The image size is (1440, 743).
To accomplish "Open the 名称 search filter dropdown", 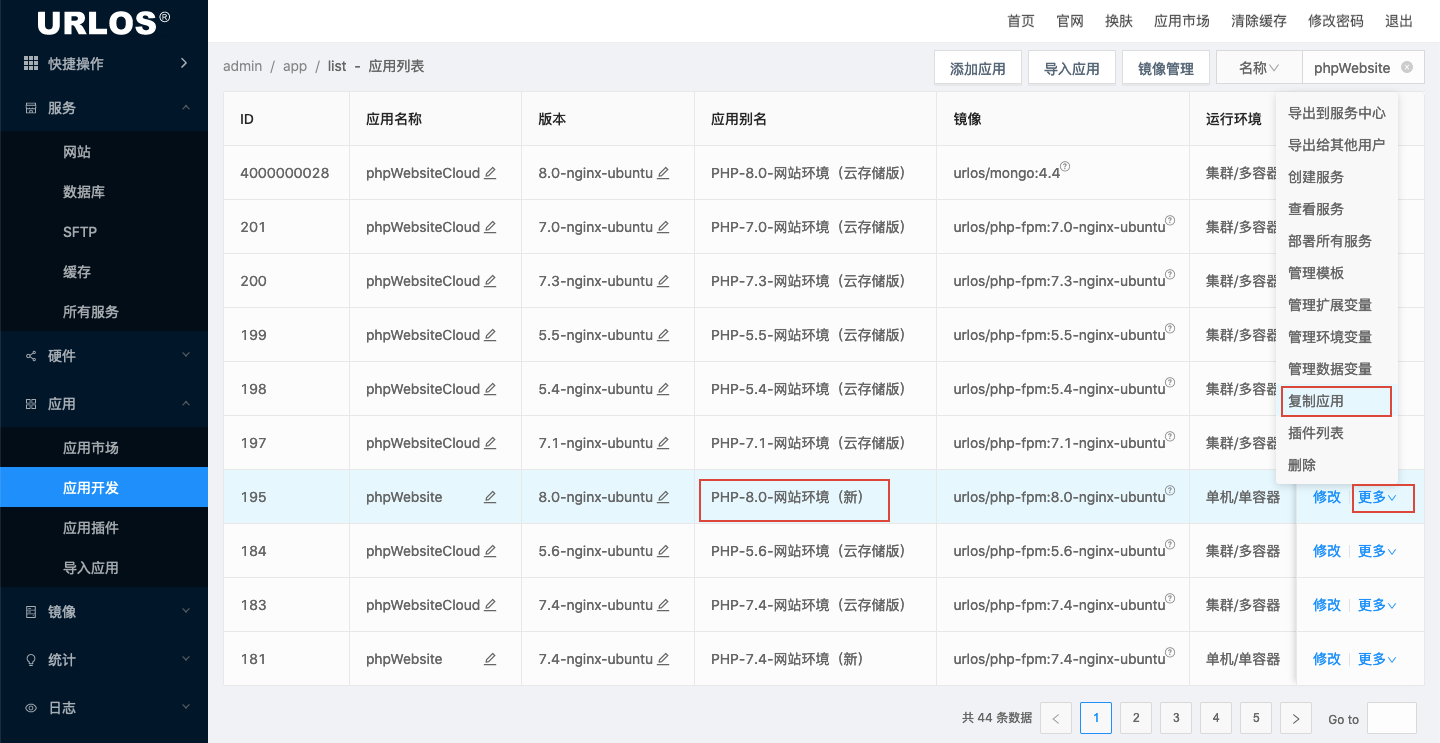I will tap(1259, 68).
